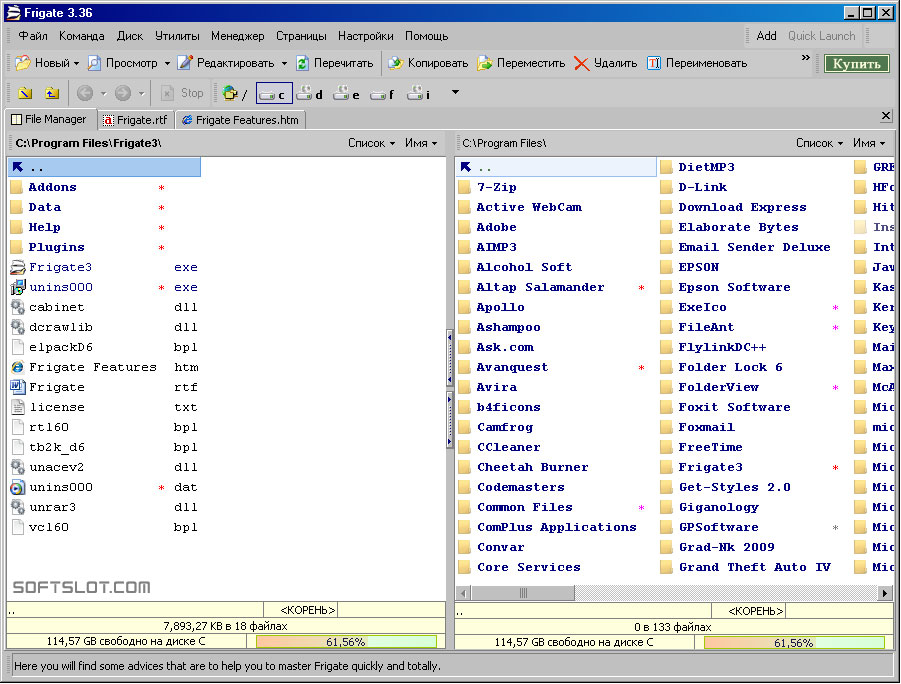This screenshot has height=684, width=901.
Task: Select the CCleaner folder
Action: click(508, 447)
